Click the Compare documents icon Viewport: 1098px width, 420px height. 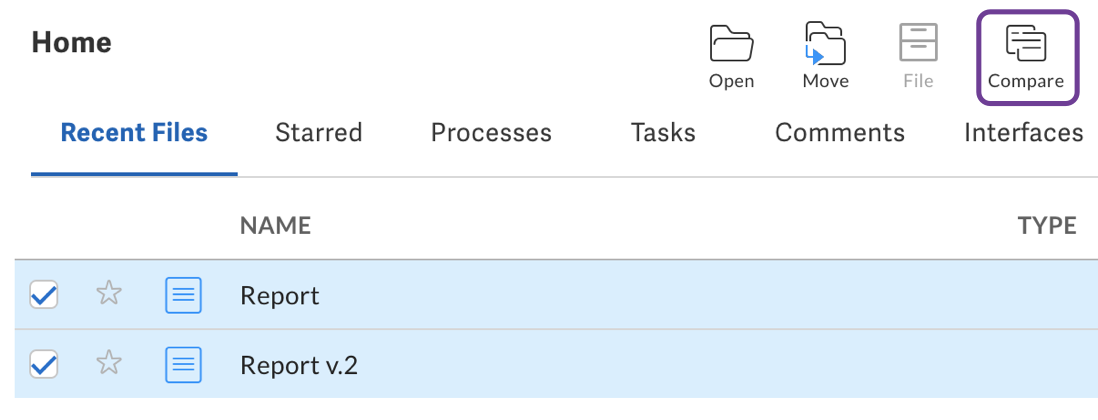pos(1026,45)
